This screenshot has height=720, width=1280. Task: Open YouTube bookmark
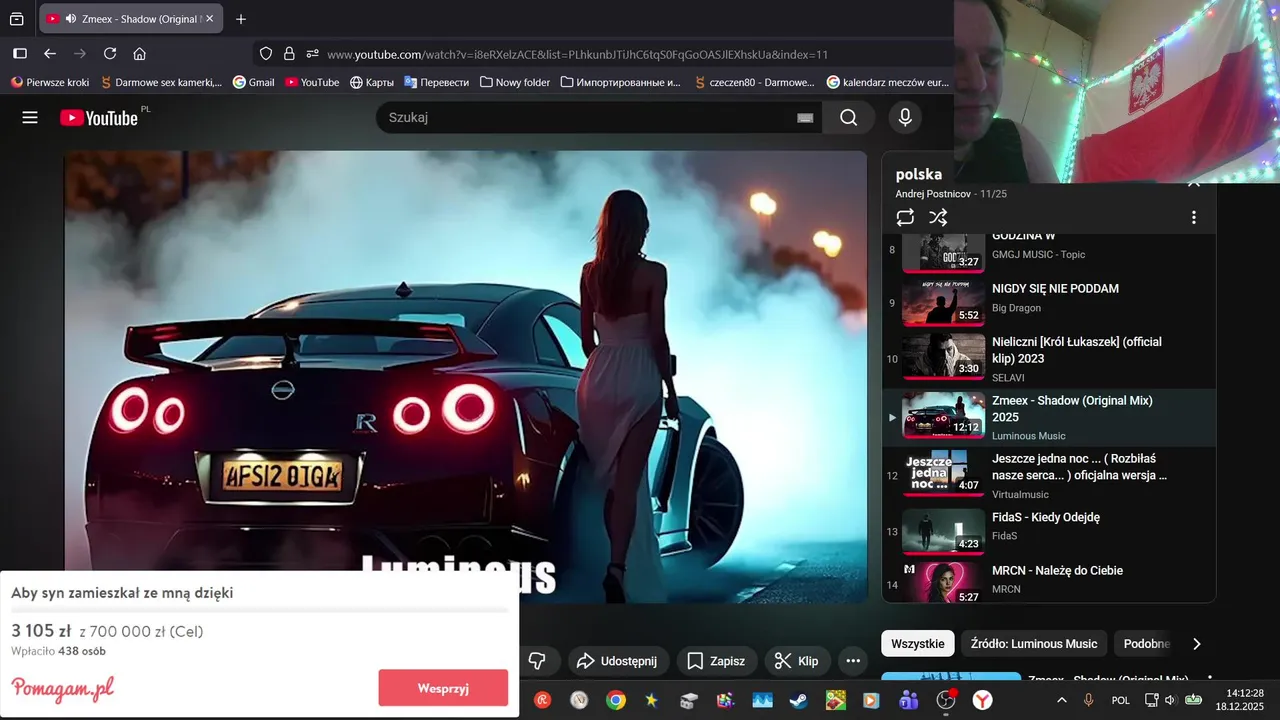[x=312, y=82]
